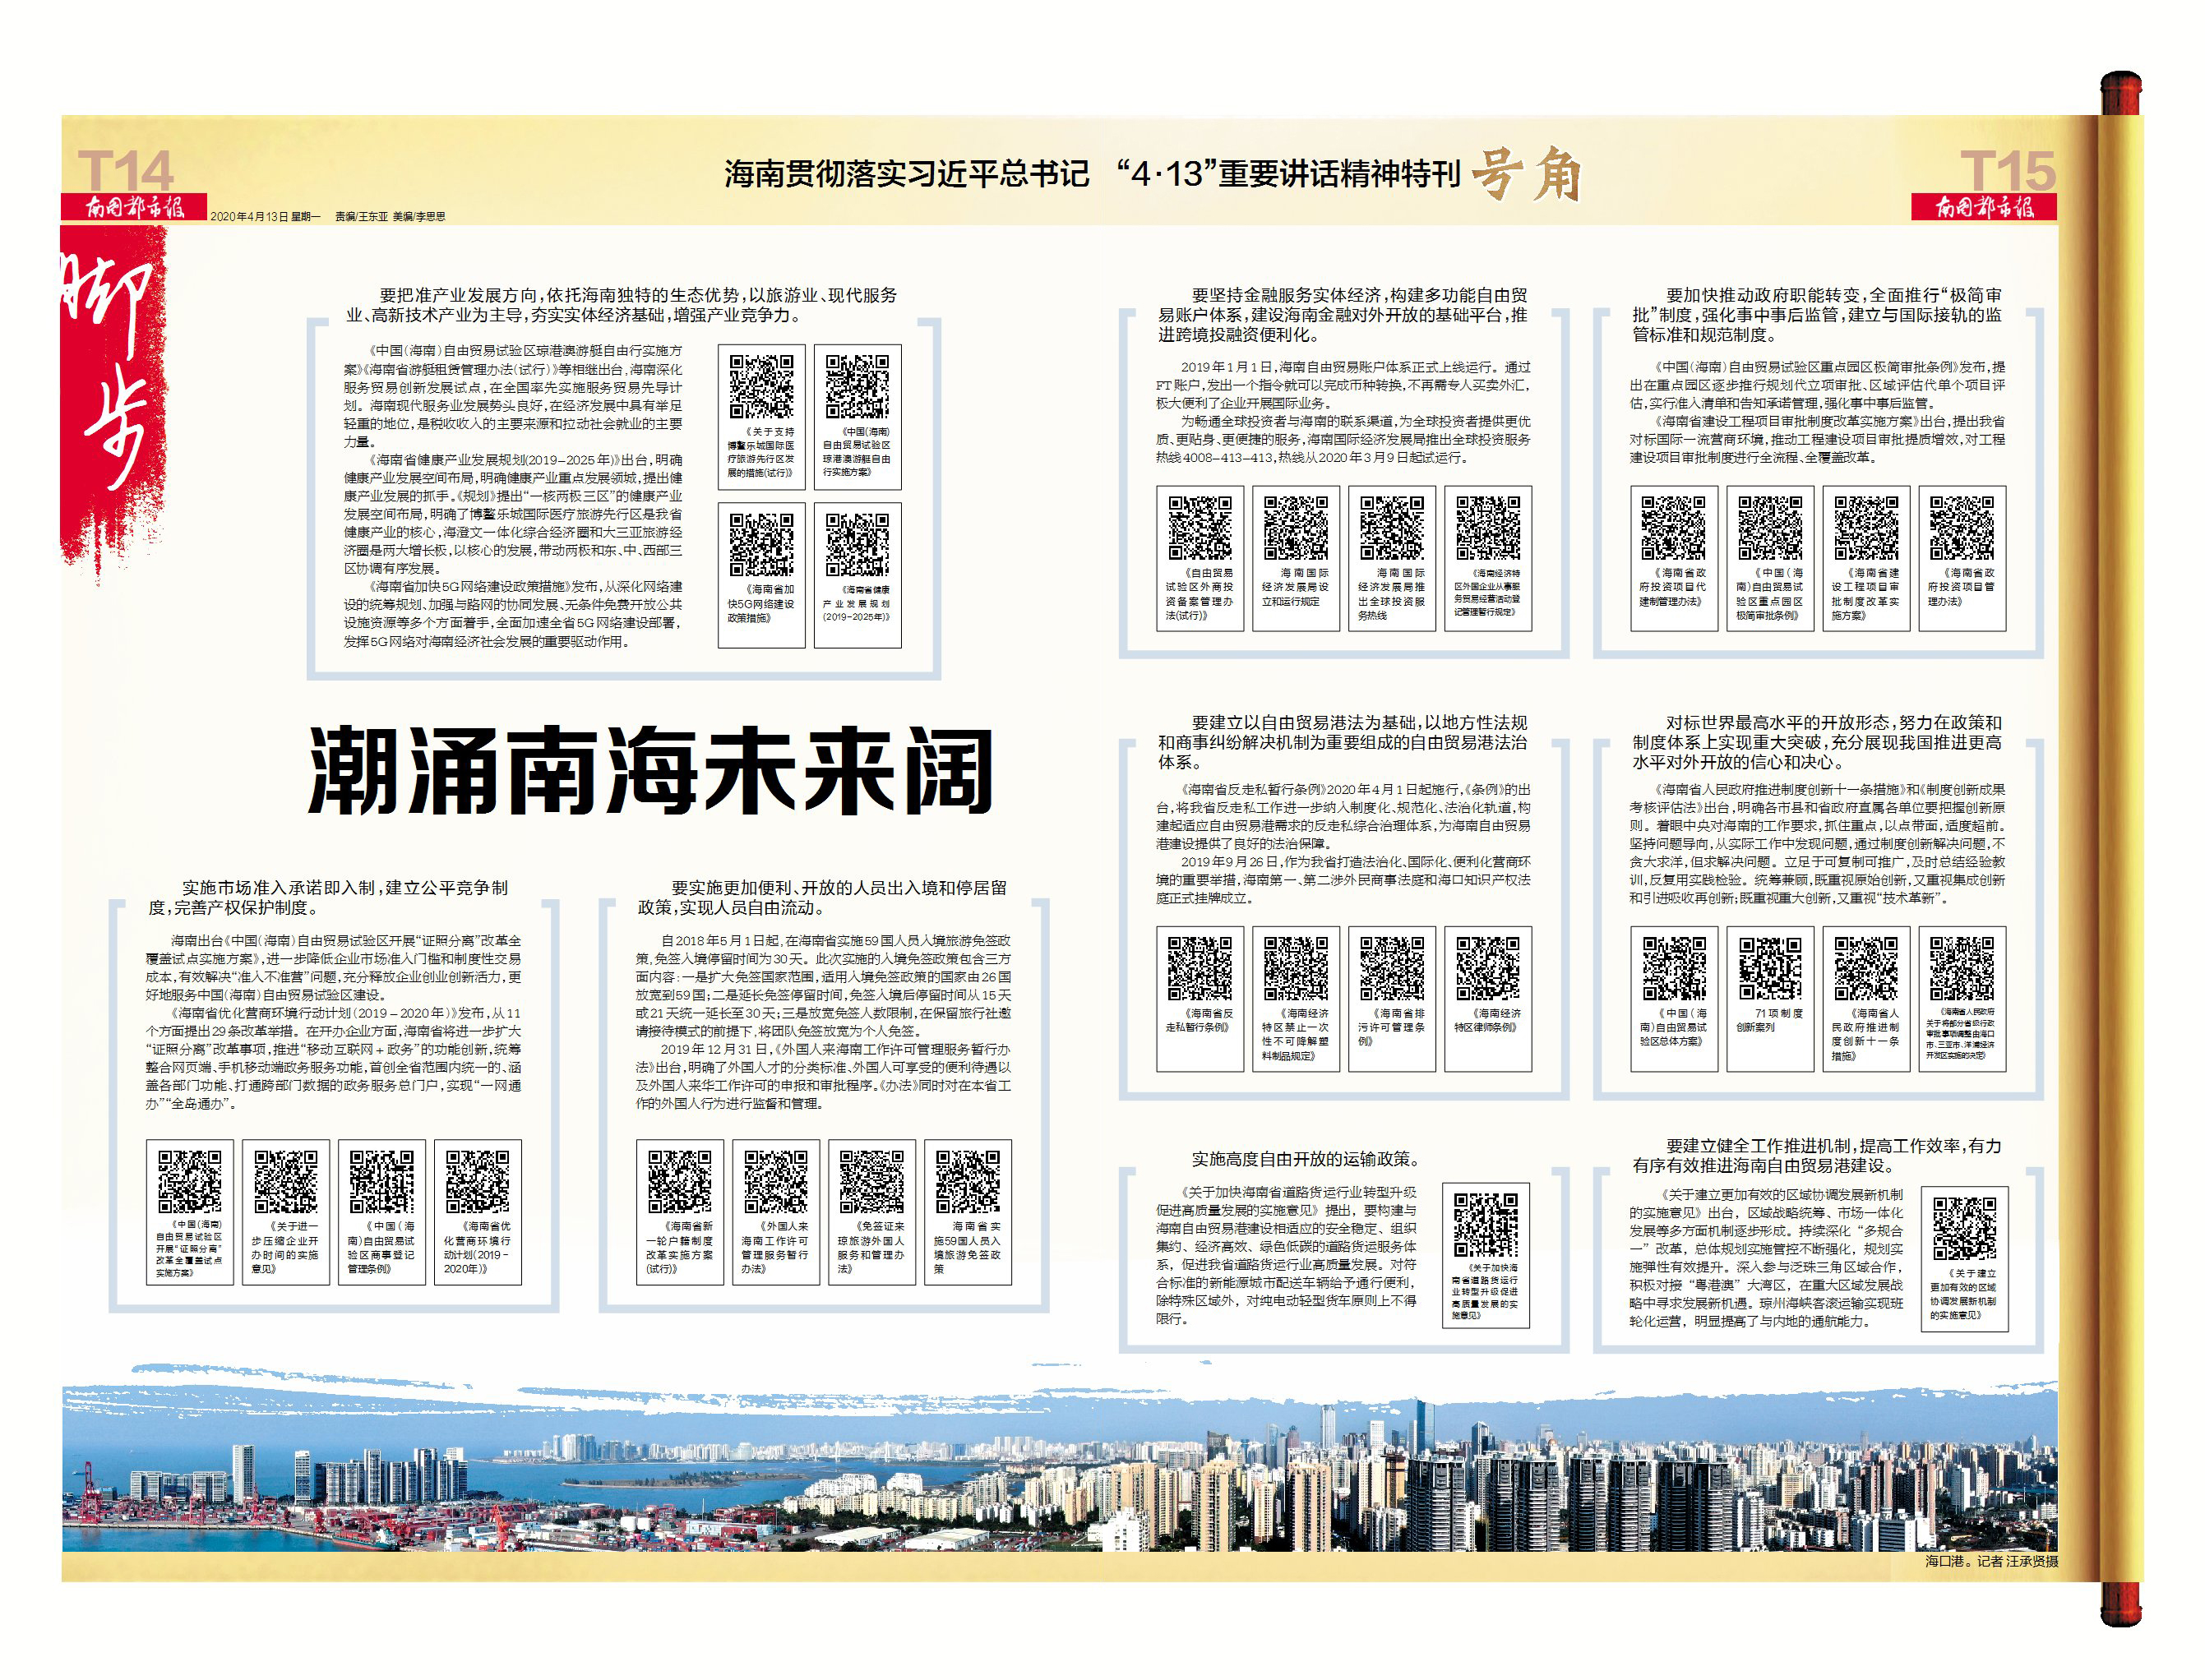Click the red newspaper masthead under T15
Viewport: 2205px width, 1680px height.
[1984, 207]
